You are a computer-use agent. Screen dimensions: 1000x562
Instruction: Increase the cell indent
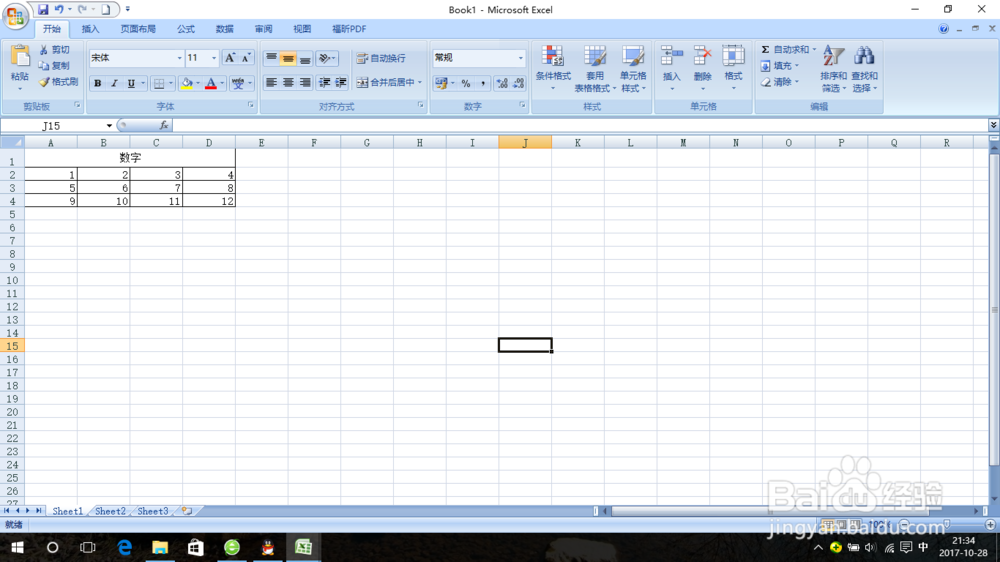coord(341,82)
